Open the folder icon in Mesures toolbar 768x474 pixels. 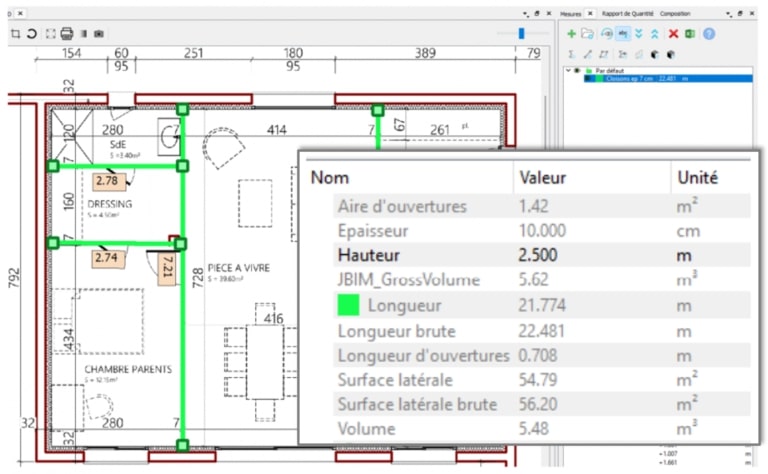pyautogui.click(x=588, y=34)
